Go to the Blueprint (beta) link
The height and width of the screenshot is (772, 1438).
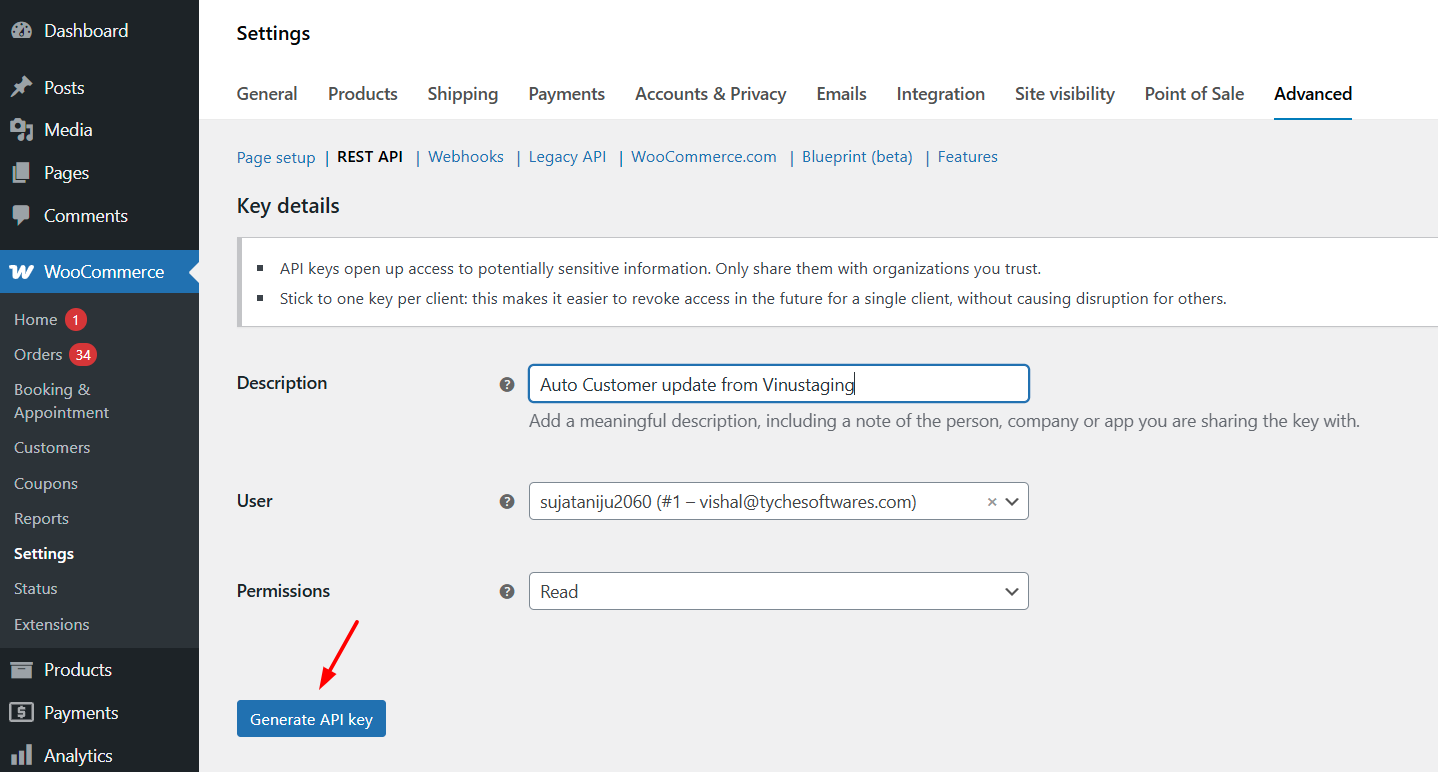click(x=857, y=157)
